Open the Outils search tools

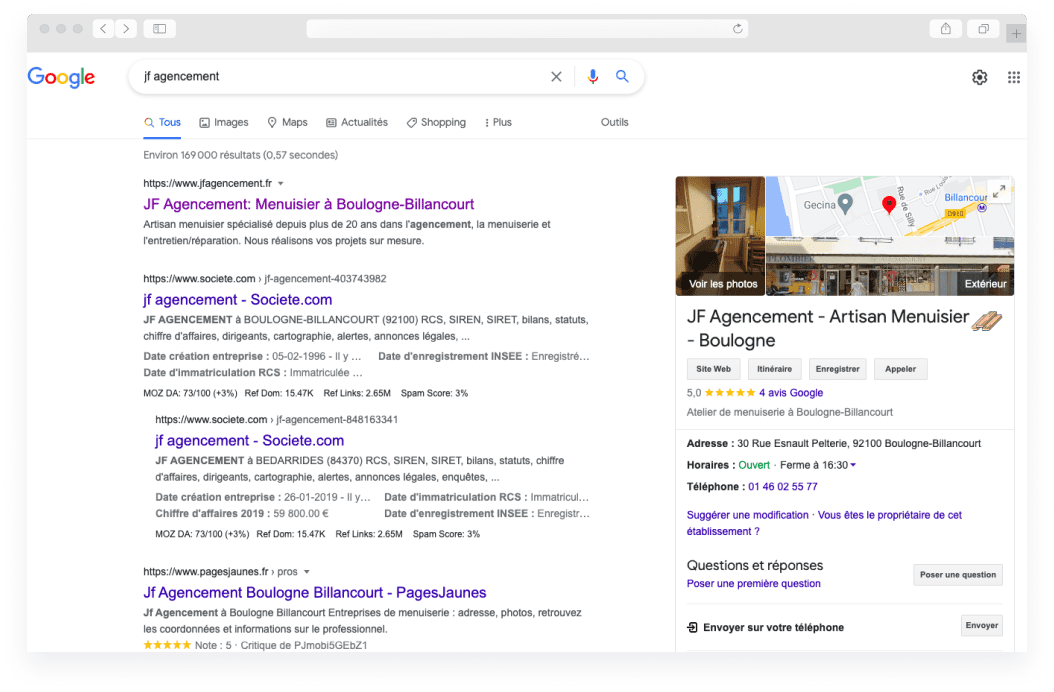(614, 122)
